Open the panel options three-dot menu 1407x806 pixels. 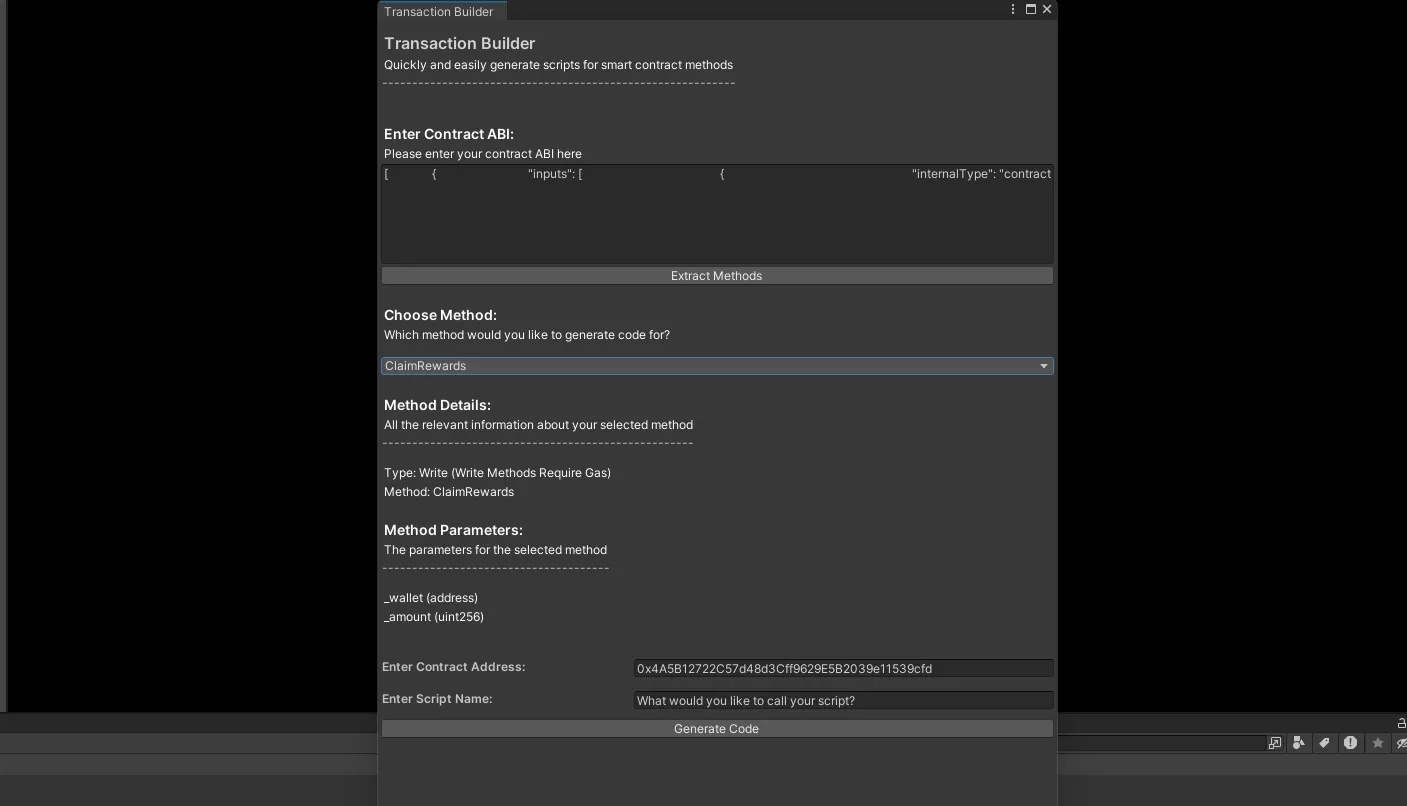(1013, 9)
